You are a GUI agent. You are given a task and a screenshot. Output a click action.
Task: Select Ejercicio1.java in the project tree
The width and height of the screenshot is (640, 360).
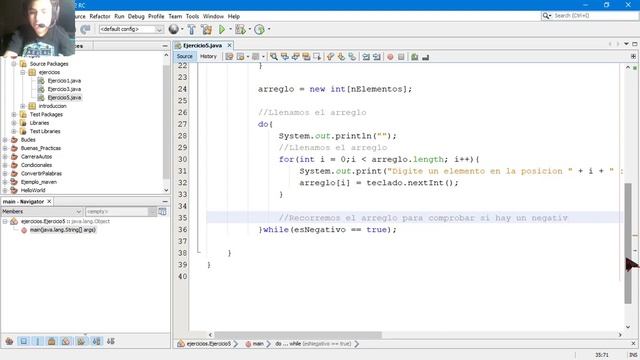(x=64, y=81)
